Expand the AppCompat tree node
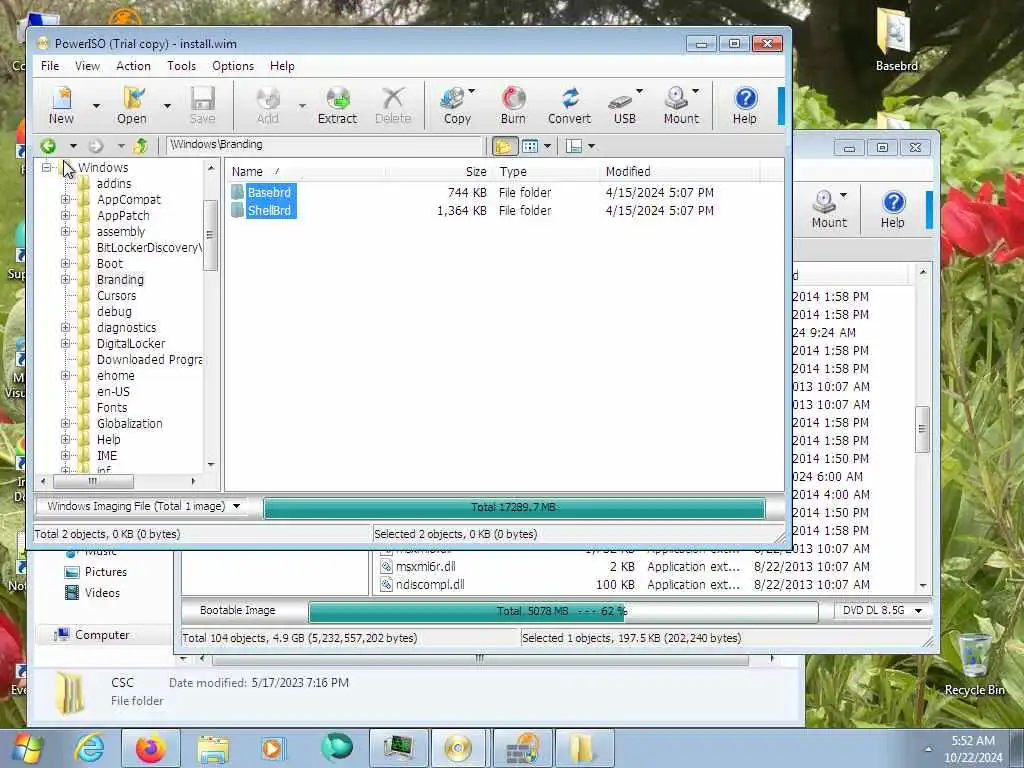This screenshot has height=768, width=1024. 65,200
